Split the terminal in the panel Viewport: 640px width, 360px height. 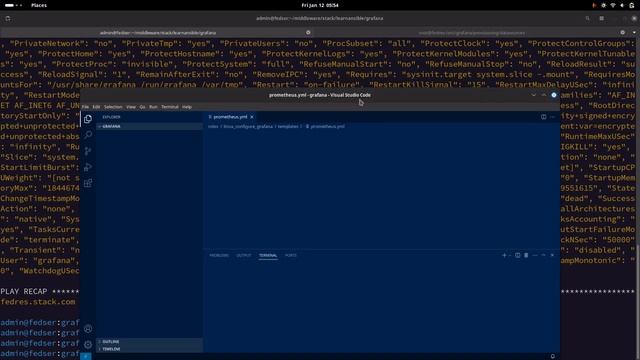tap(518, 255)
